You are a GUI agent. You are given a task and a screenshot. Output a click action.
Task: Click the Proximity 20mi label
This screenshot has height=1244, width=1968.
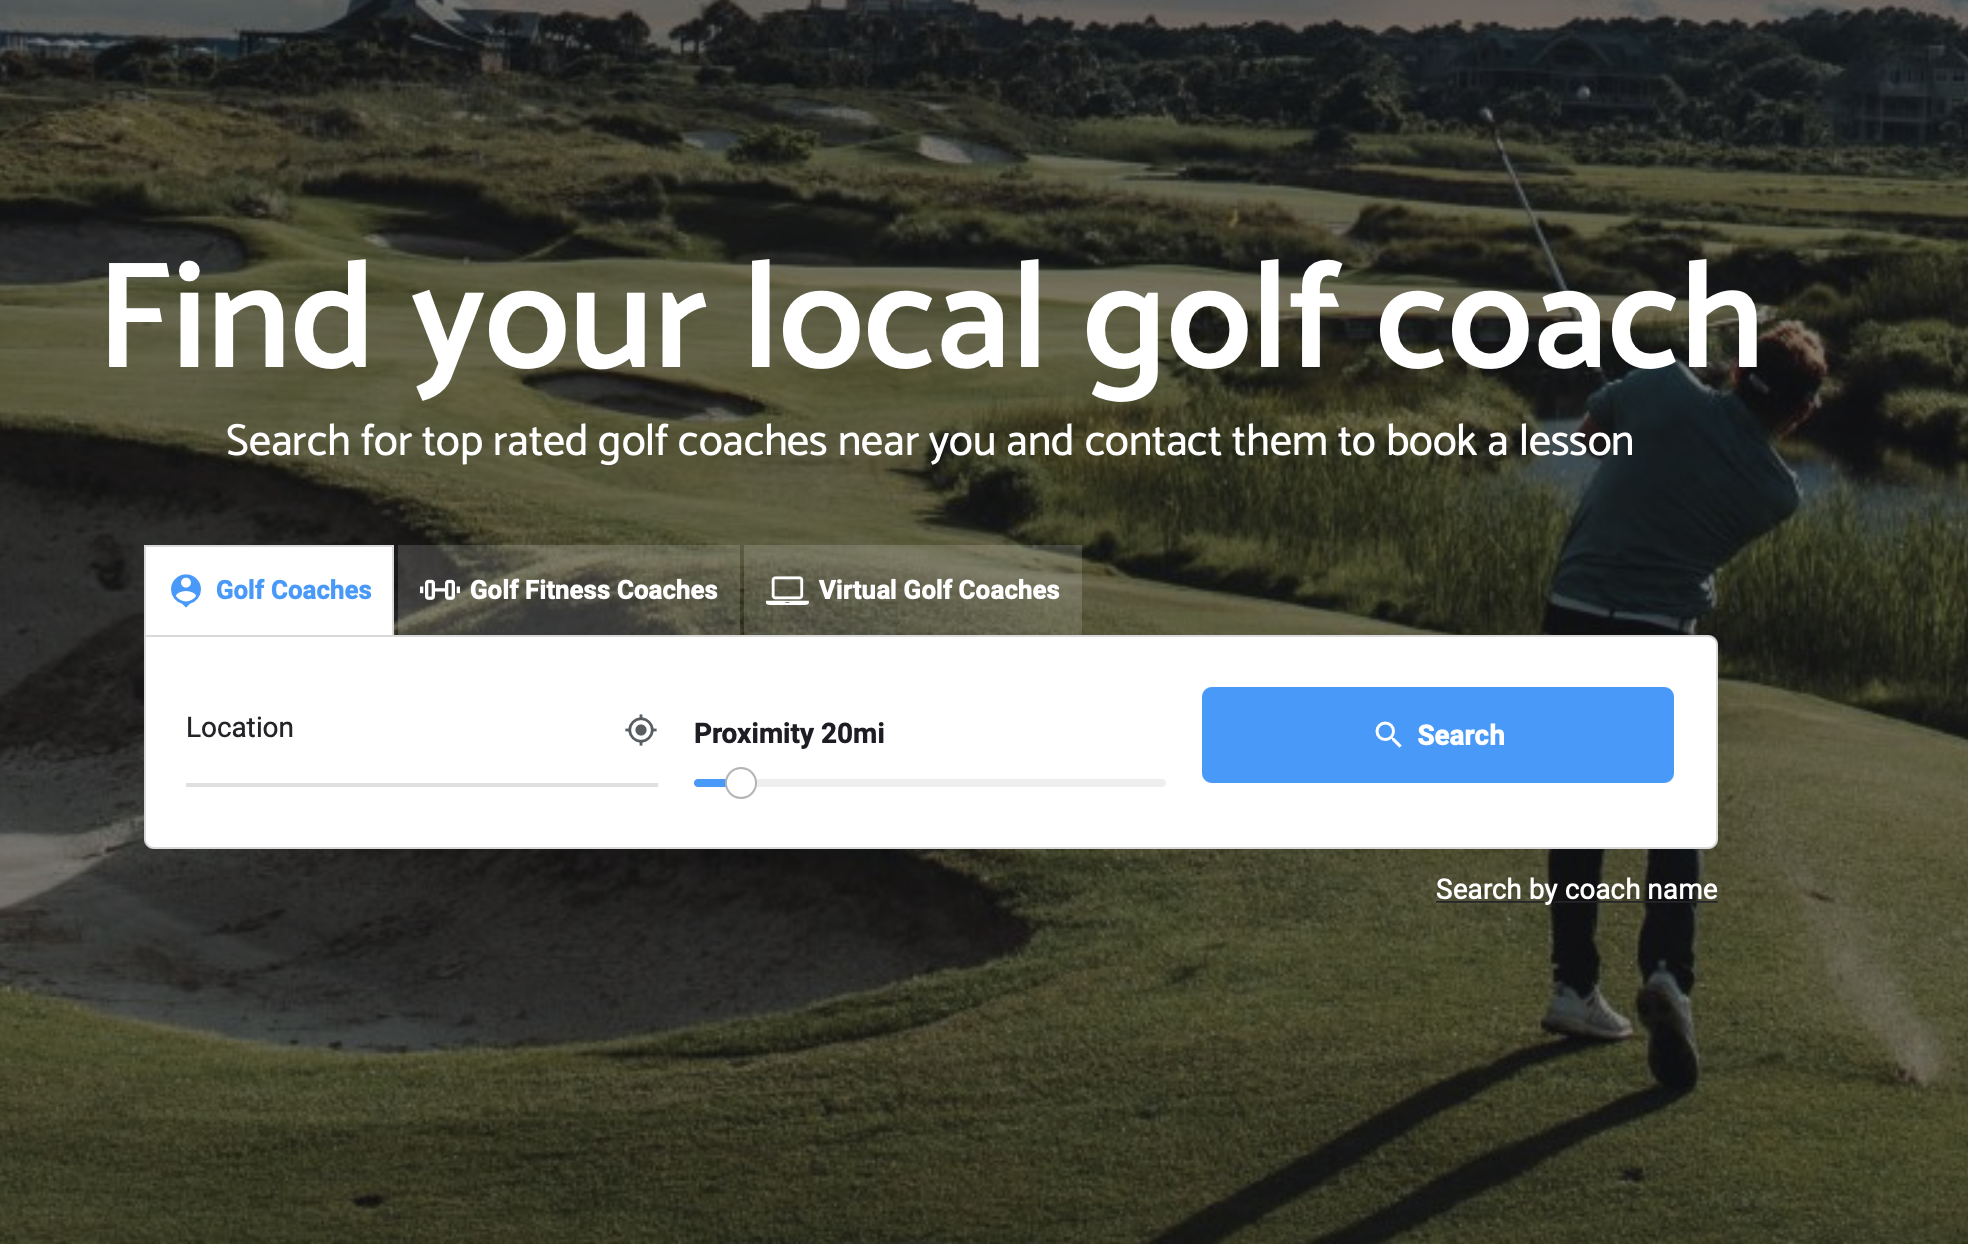[x=789, y=733]
